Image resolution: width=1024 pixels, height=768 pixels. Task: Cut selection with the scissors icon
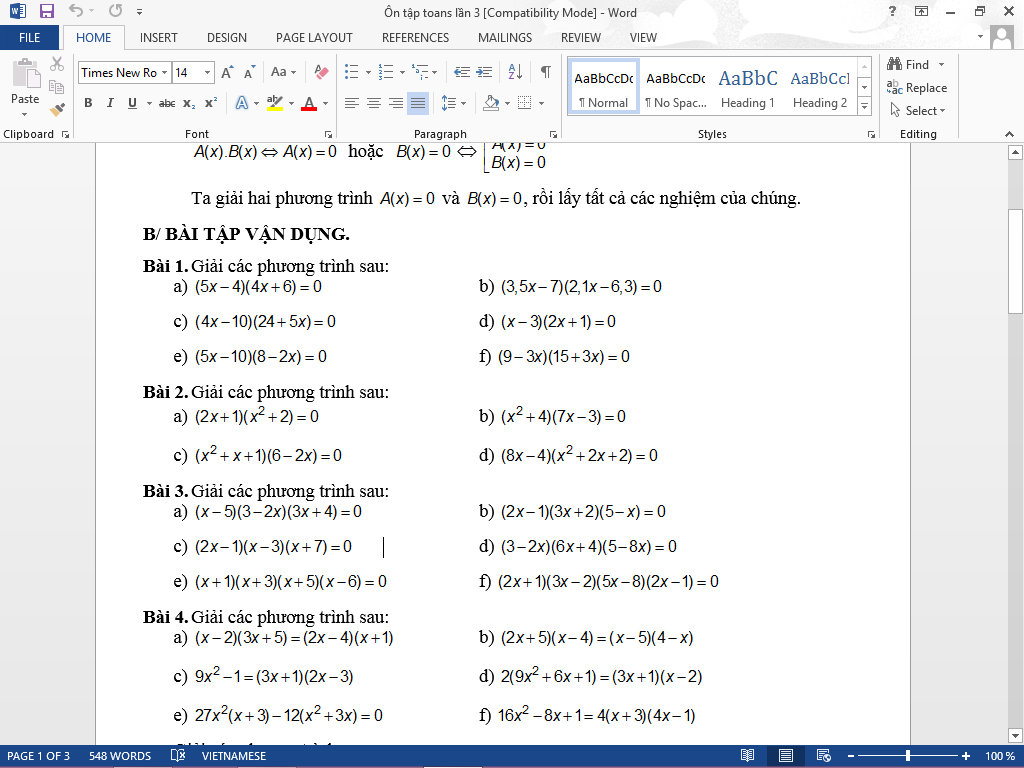pos(57,64)
